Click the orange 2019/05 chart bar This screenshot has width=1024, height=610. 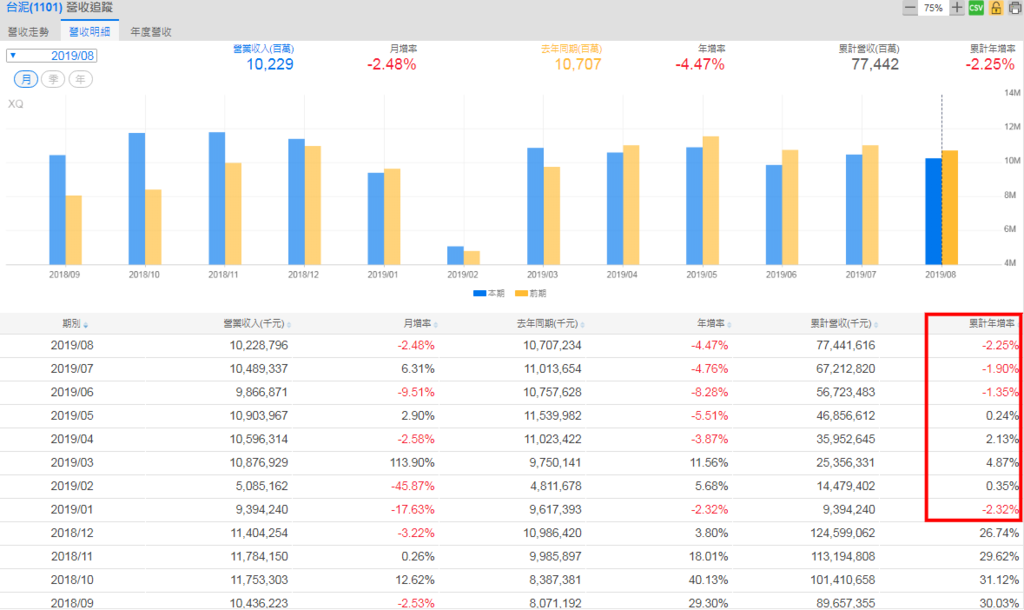tap(711, 201)
